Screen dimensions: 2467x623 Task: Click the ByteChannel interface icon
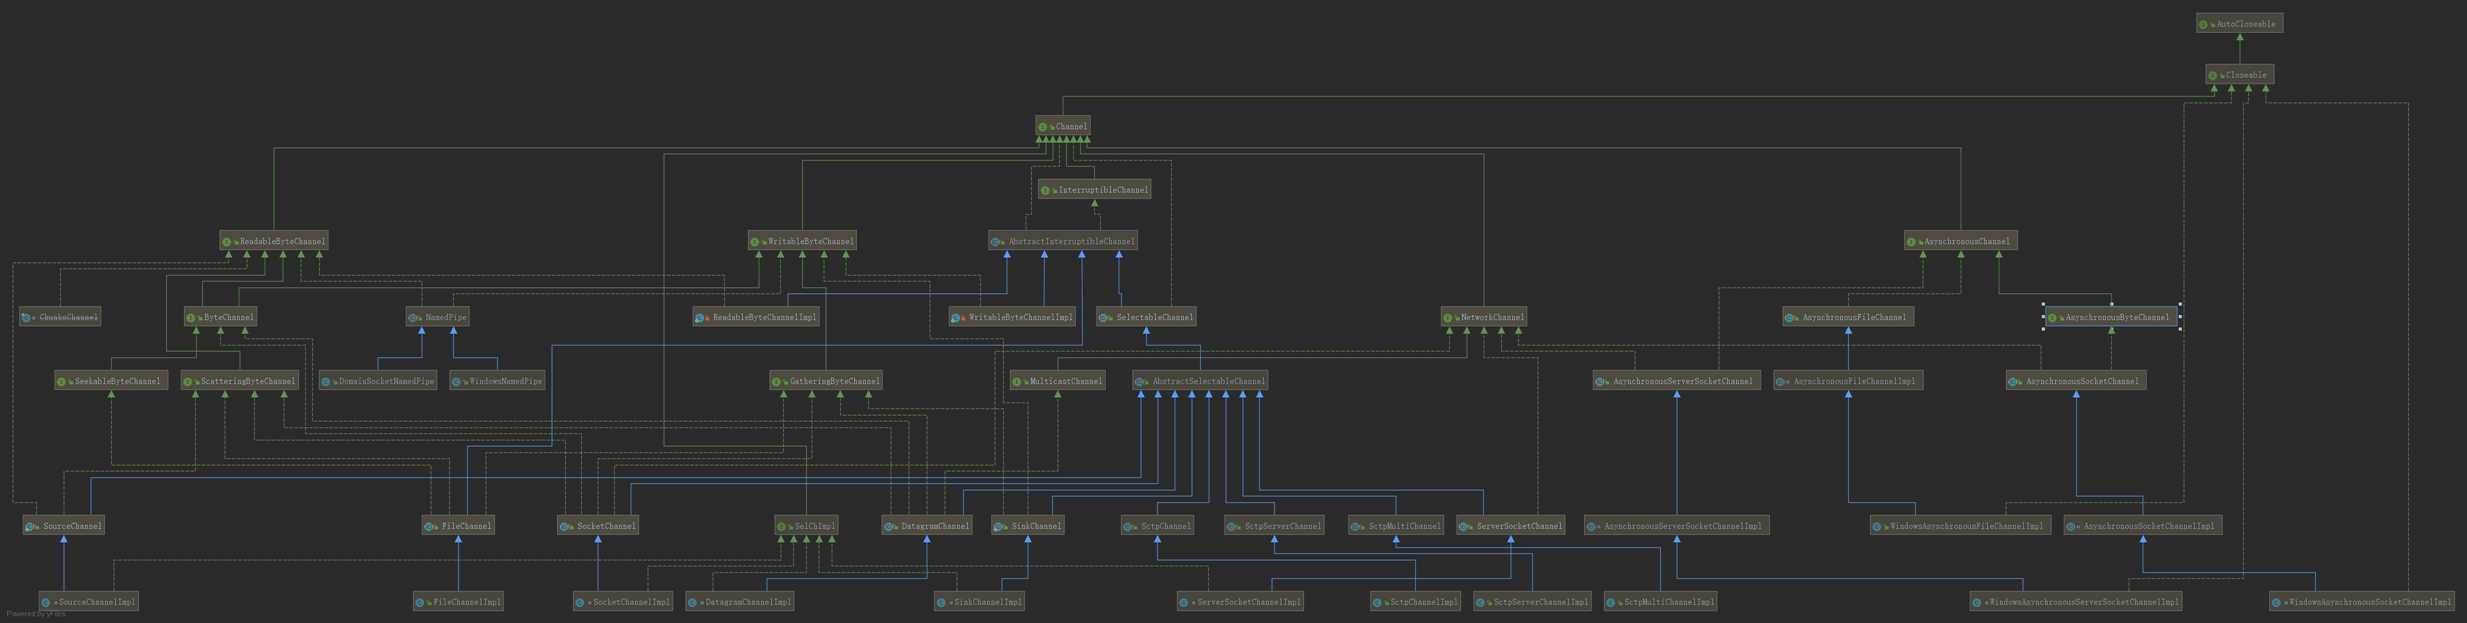click(191, 318)
